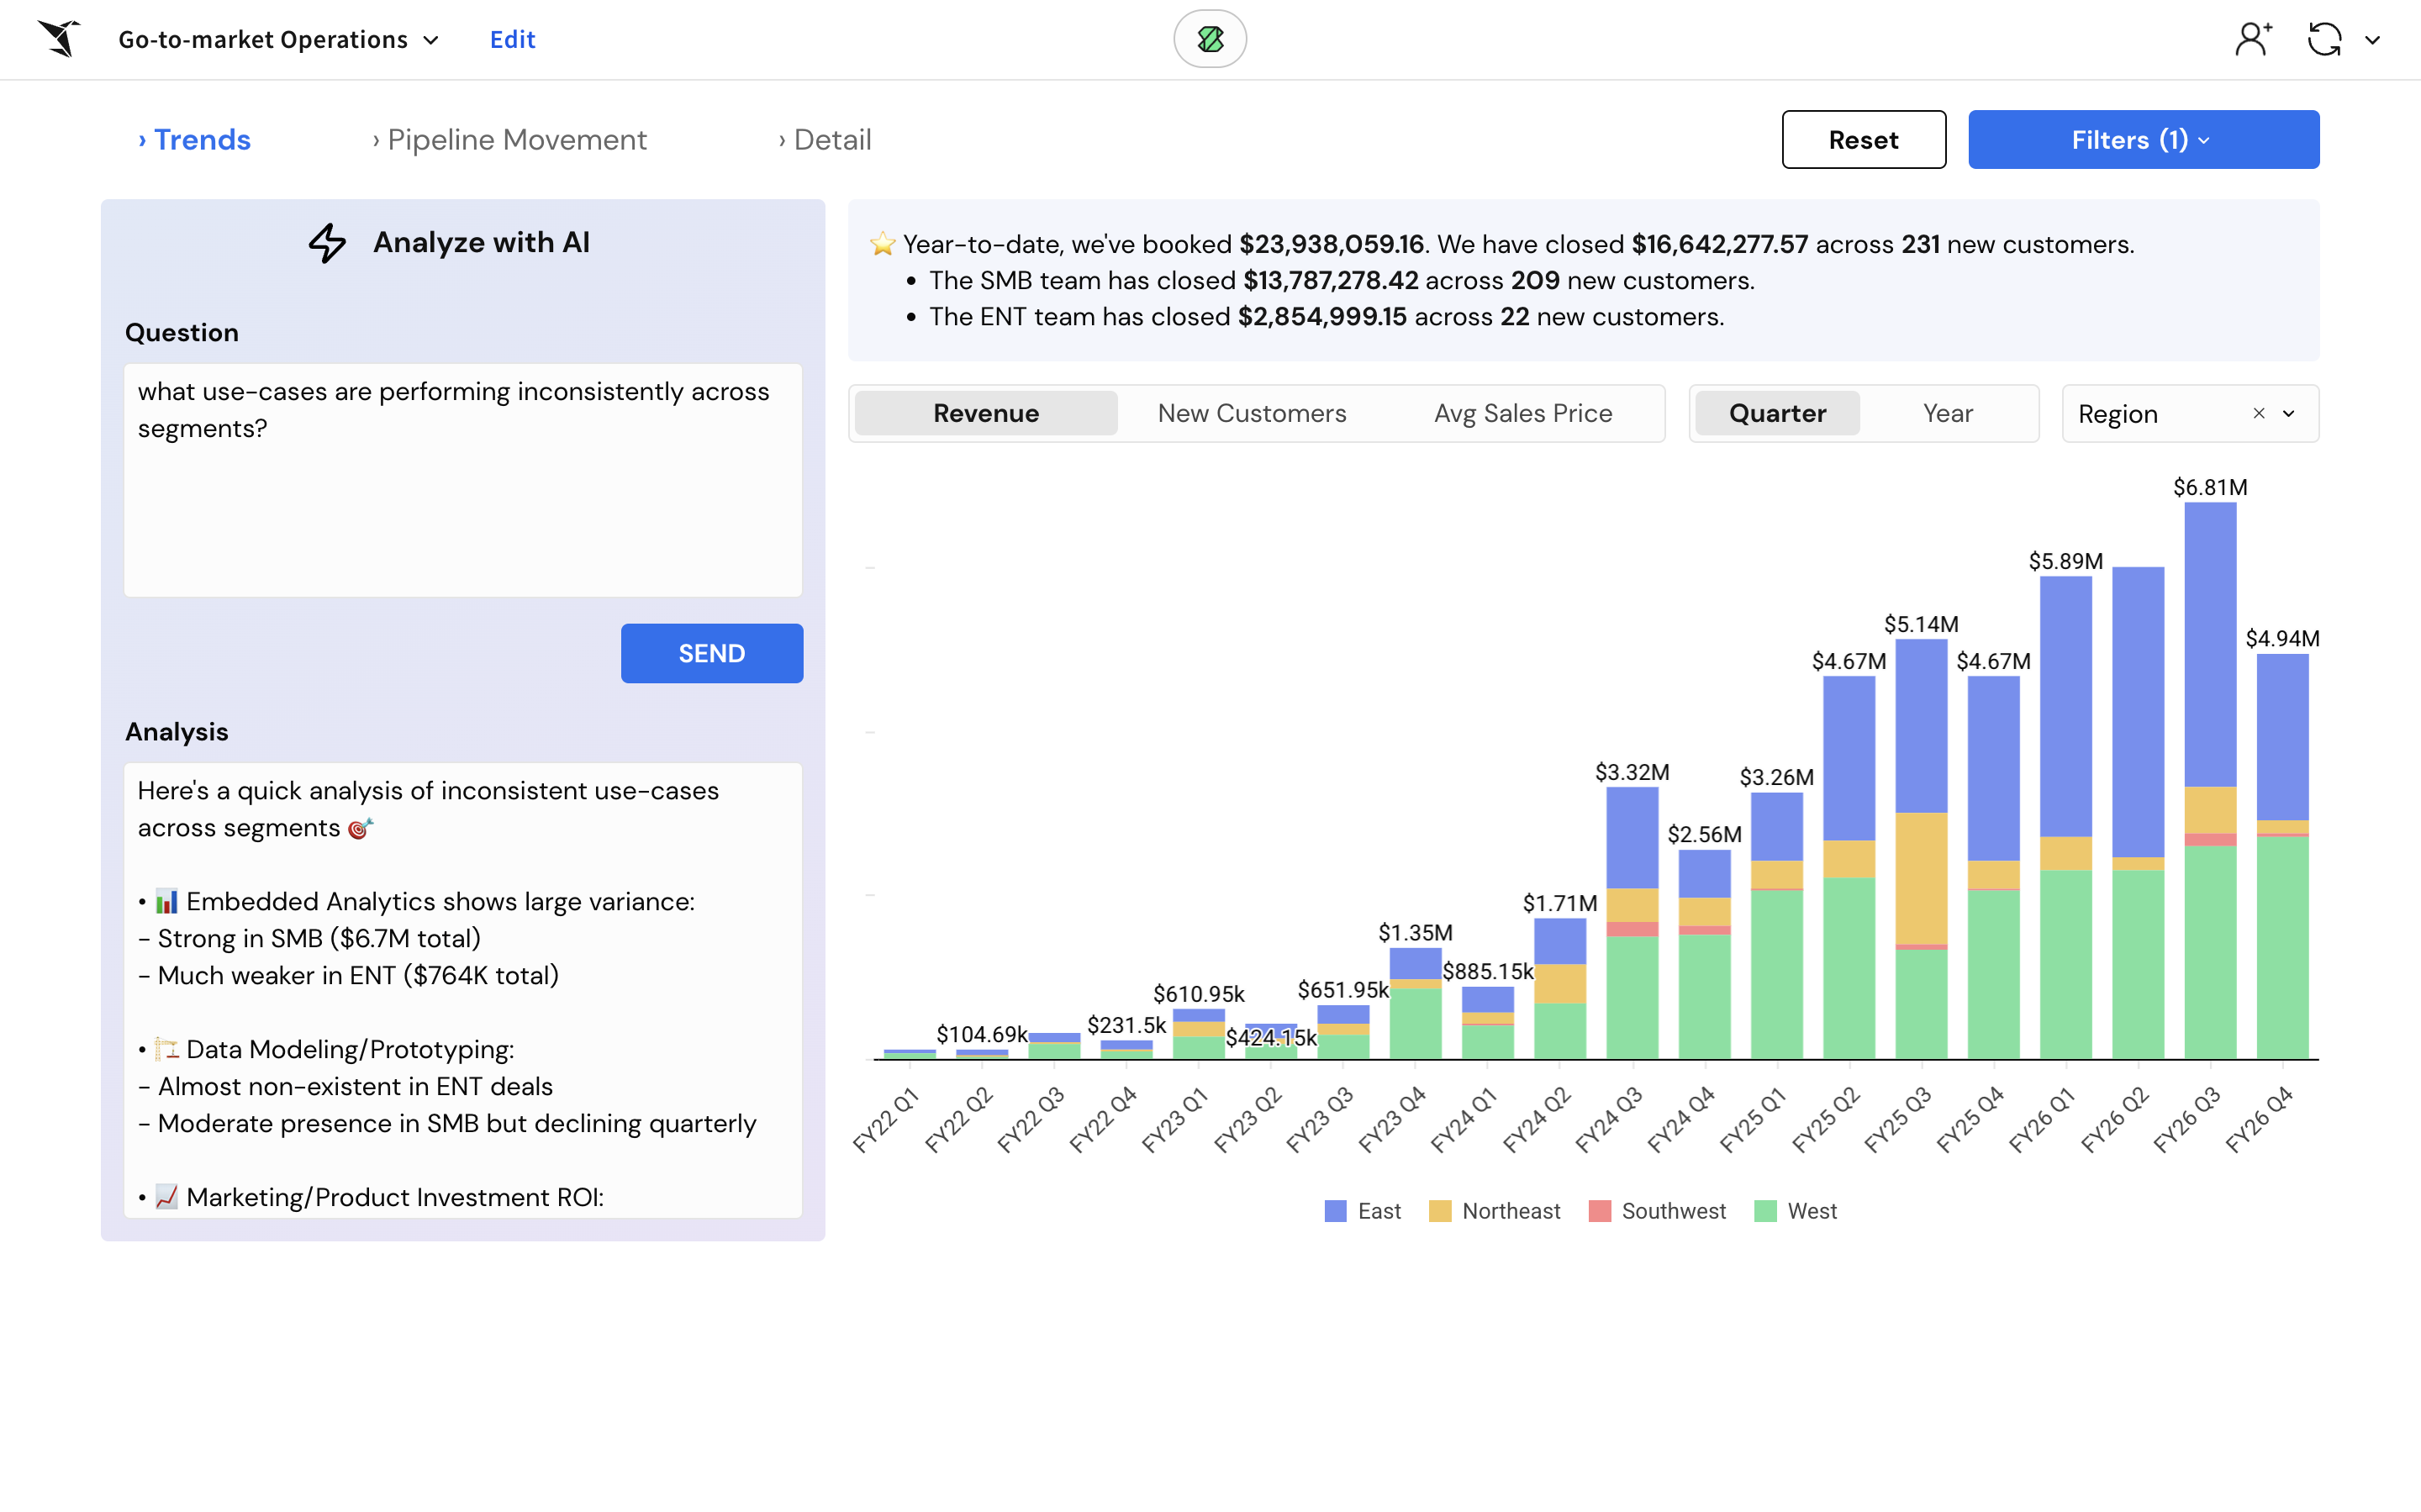This screenshot has width=2421, height=1512.
Task: Clear the Region selection with X
Action: [x=2258, y=413]
